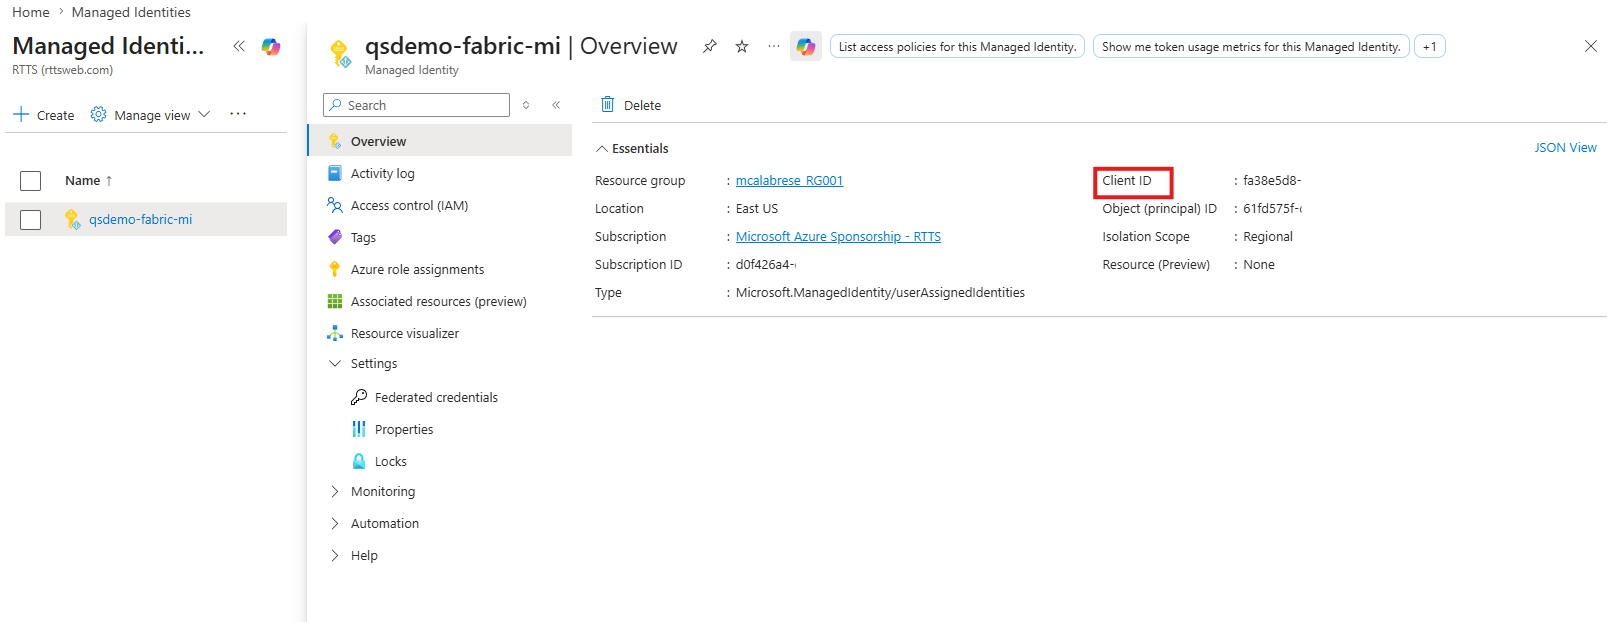
Task: Click the Tags icon
Action: coord(335,237)
